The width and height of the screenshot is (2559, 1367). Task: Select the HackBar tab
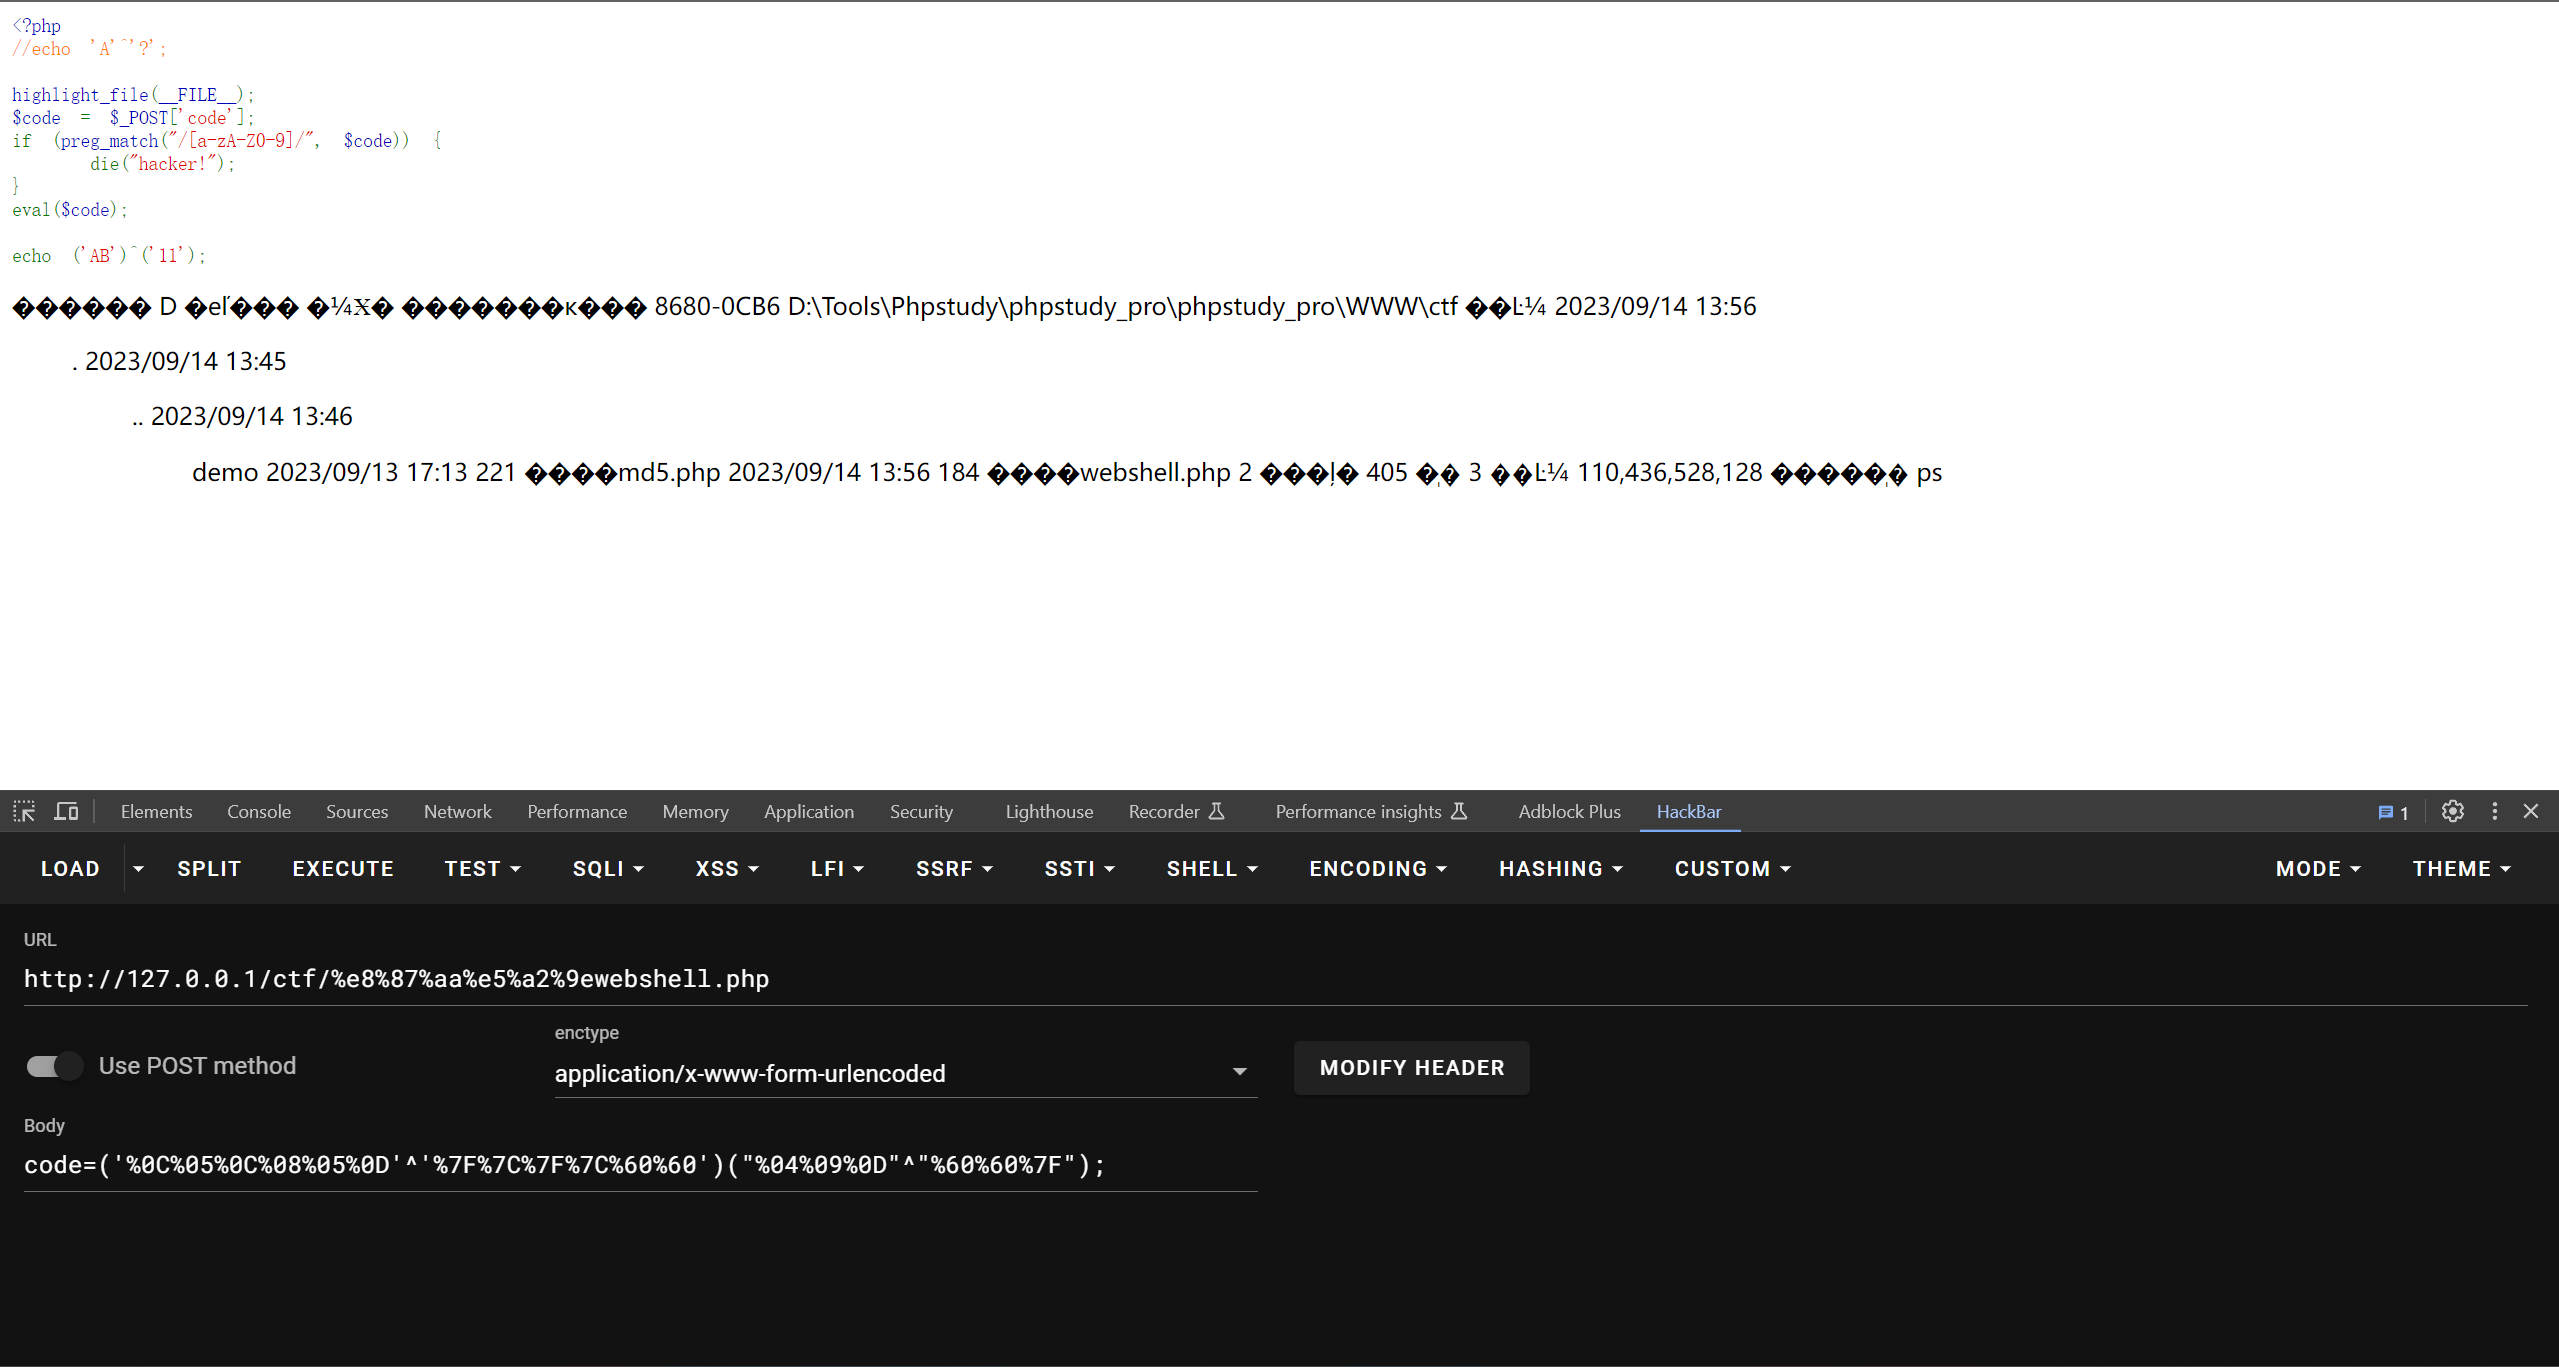pos(1689,811)
